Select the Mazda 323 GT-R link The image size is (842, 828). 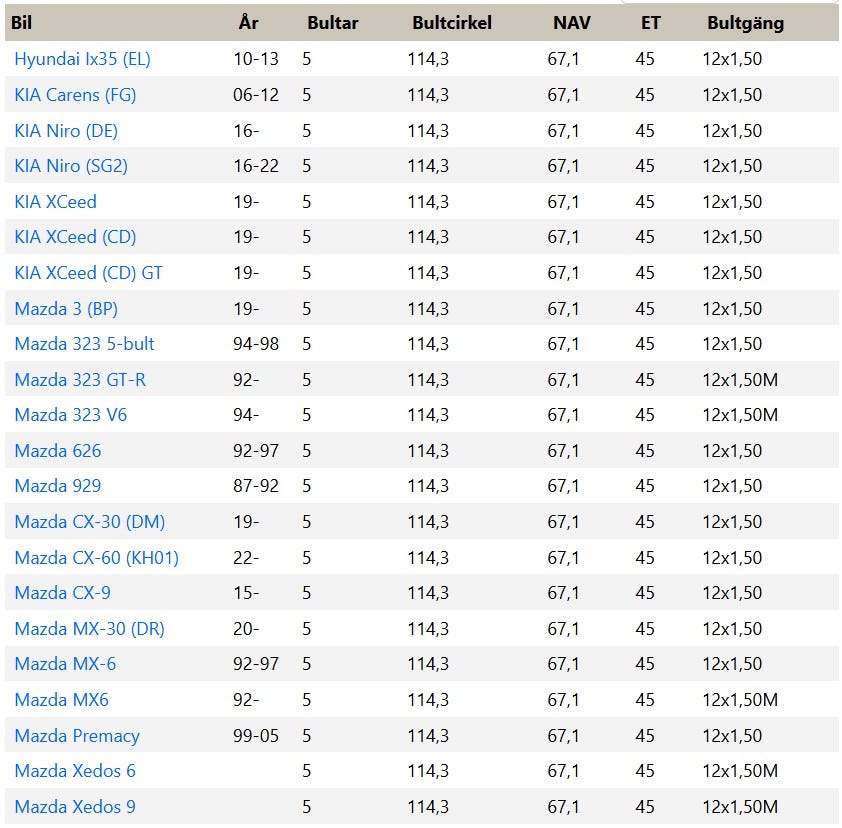click(x=80, y=380)
